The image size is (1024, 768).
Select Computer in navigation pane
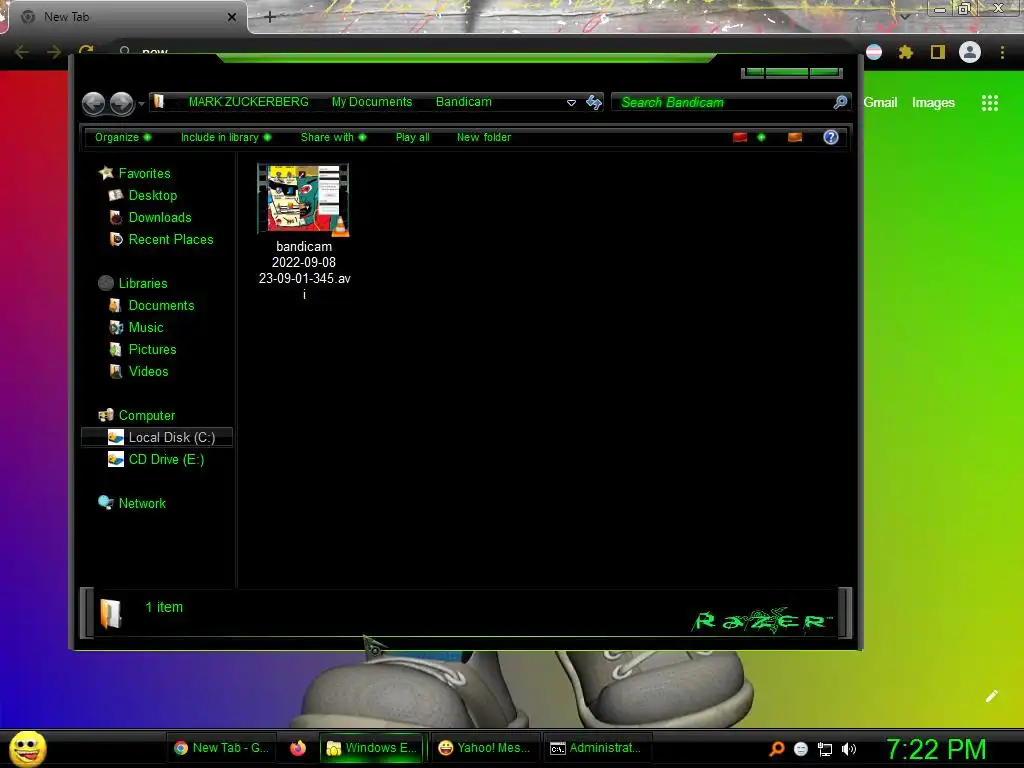coord(146,415)
